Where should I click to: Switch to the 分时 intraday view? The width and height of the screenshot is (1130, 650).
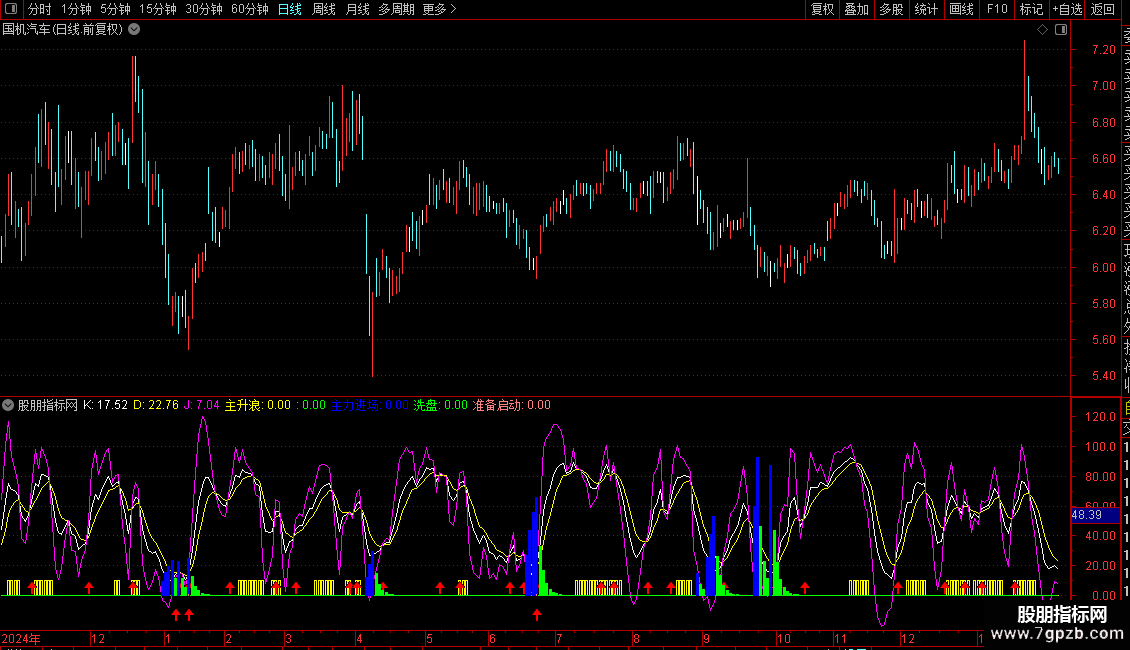pyautogui.click(x=39, y=10)
